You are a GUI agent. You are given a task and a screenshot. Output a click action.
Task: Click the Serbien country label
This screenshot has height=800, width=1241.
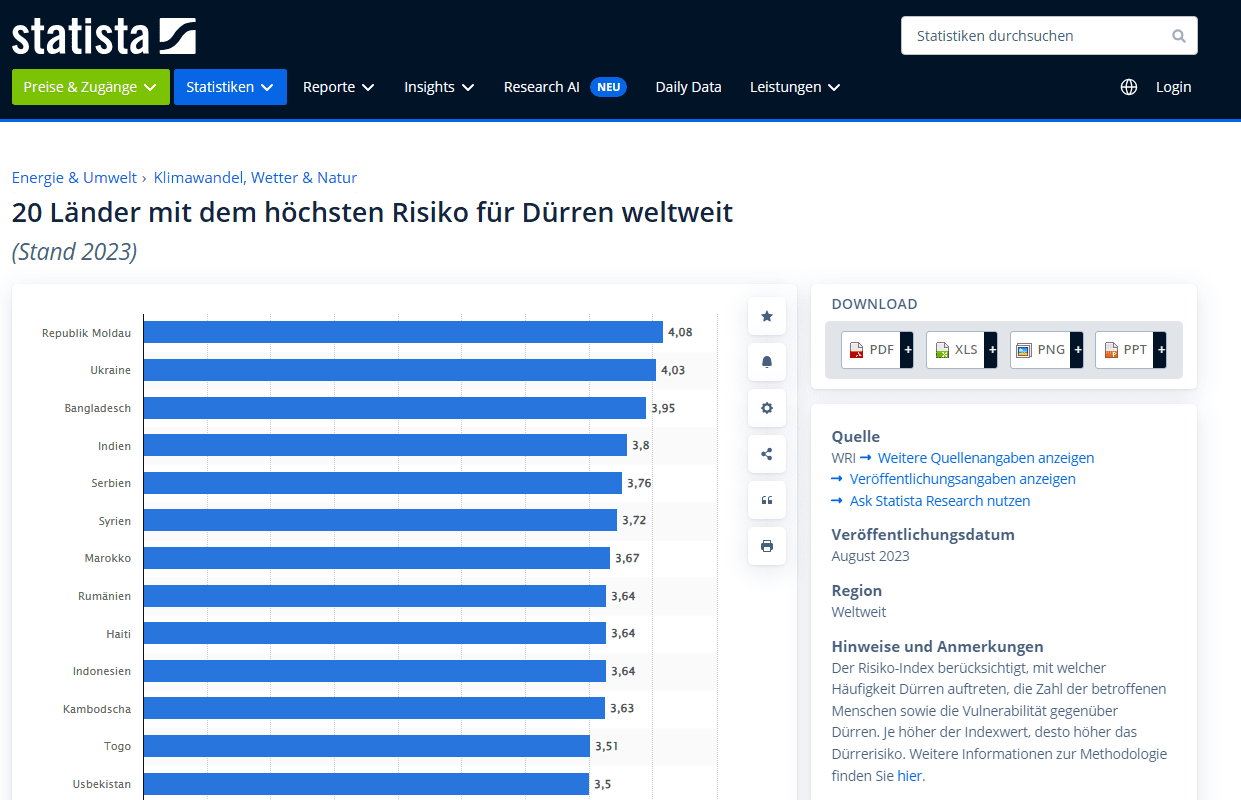[111, 483]
